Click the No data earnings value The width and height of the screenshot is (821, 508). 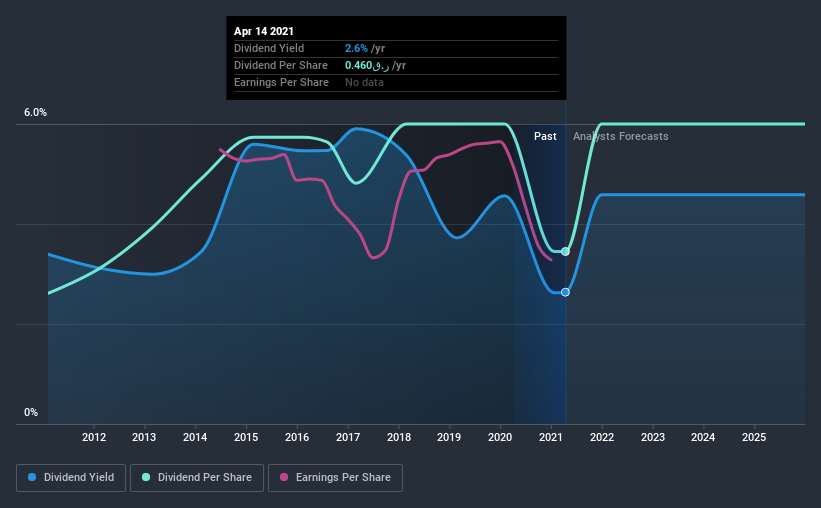click(x=364, y=82)
